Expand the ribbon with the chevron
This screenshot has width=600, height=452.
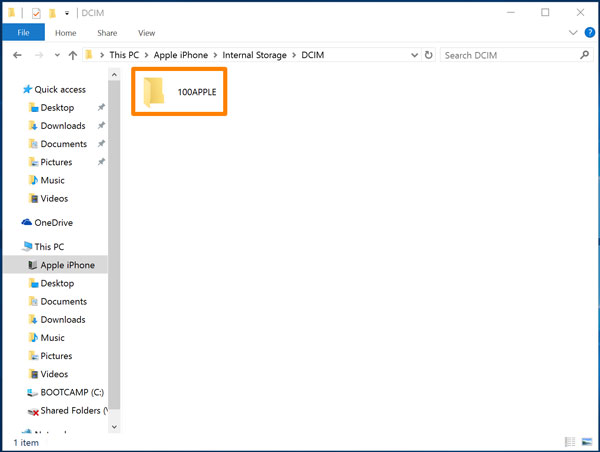573,33
